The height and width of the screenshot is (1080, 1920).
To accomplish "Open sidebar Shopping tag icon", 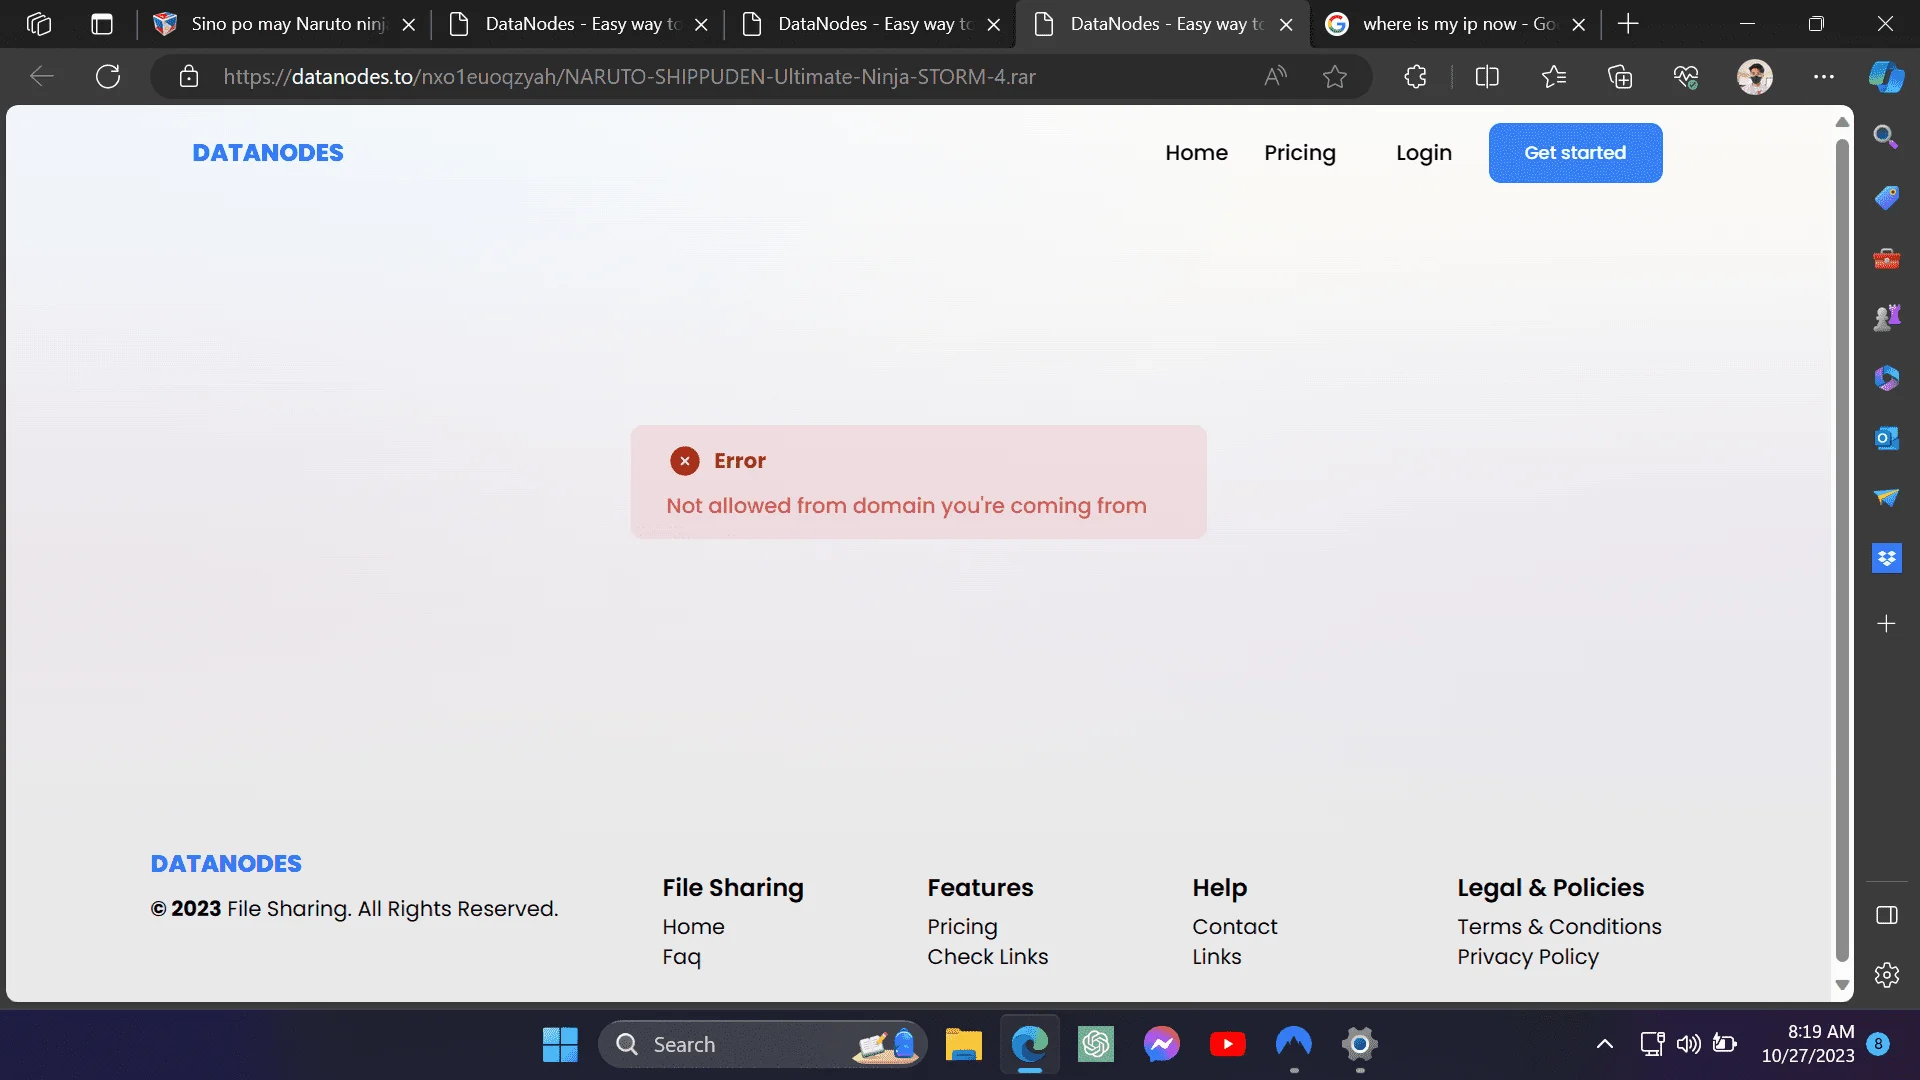I will coord(1886,198).
